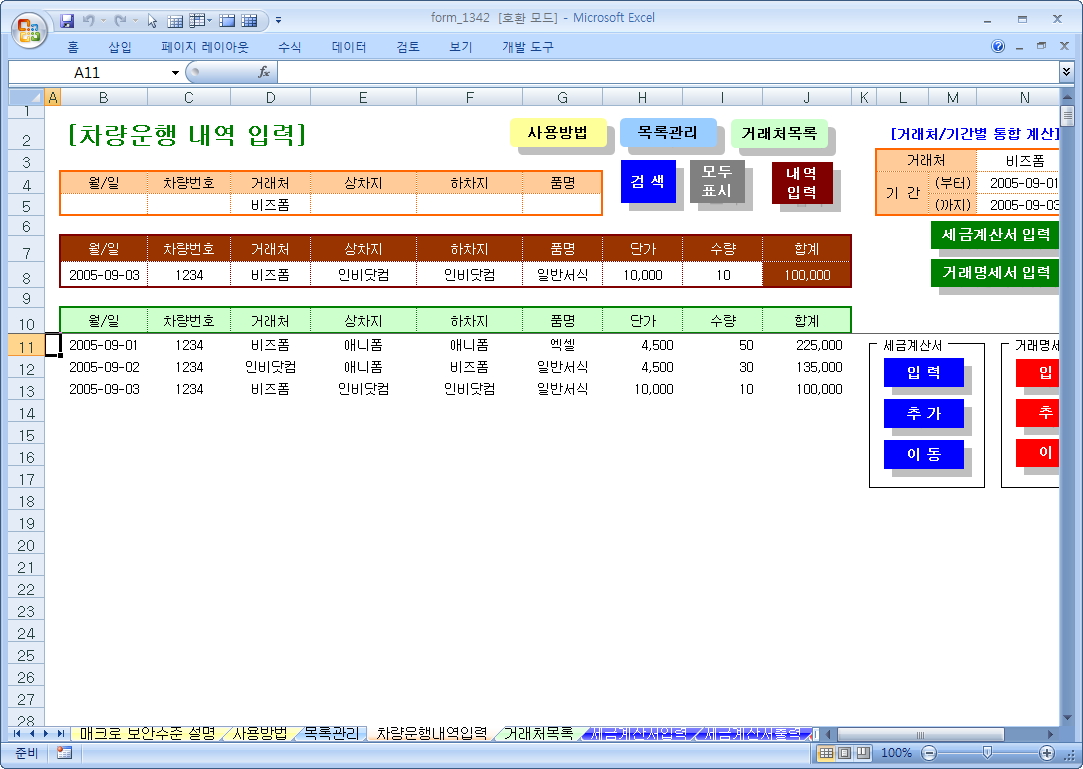Switch to Page Layout view
Image resolution: width=1083 pixels, height=769 pixels.
(x=844, y=752)
